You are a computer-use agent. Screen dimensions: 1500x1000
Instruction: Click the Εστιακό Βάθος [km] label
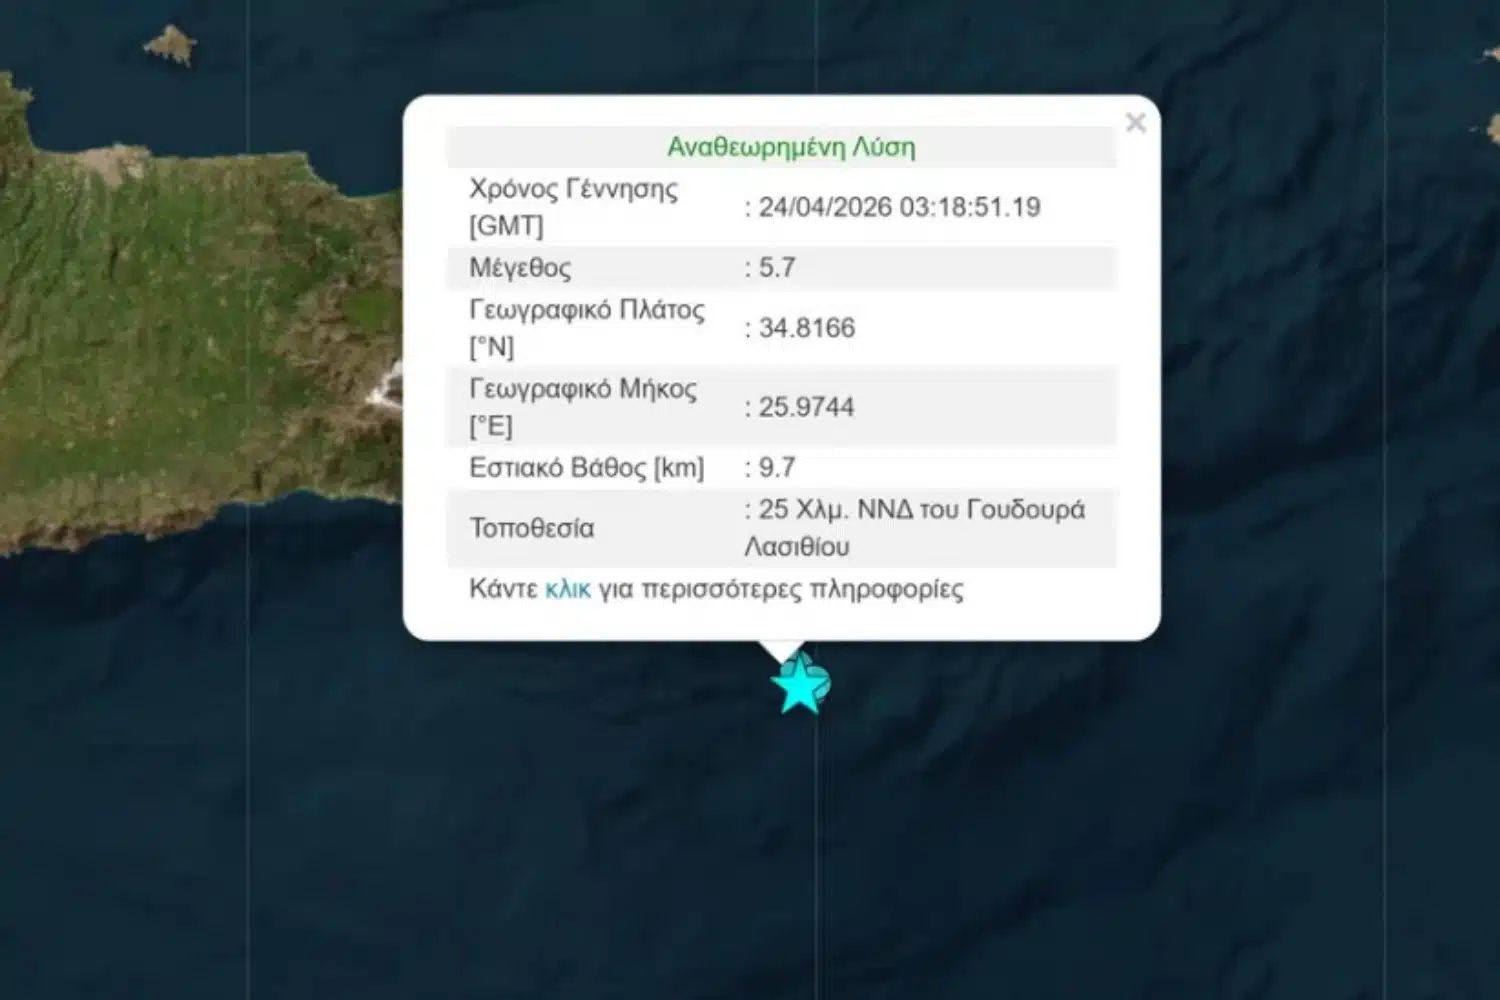(587, 468)
